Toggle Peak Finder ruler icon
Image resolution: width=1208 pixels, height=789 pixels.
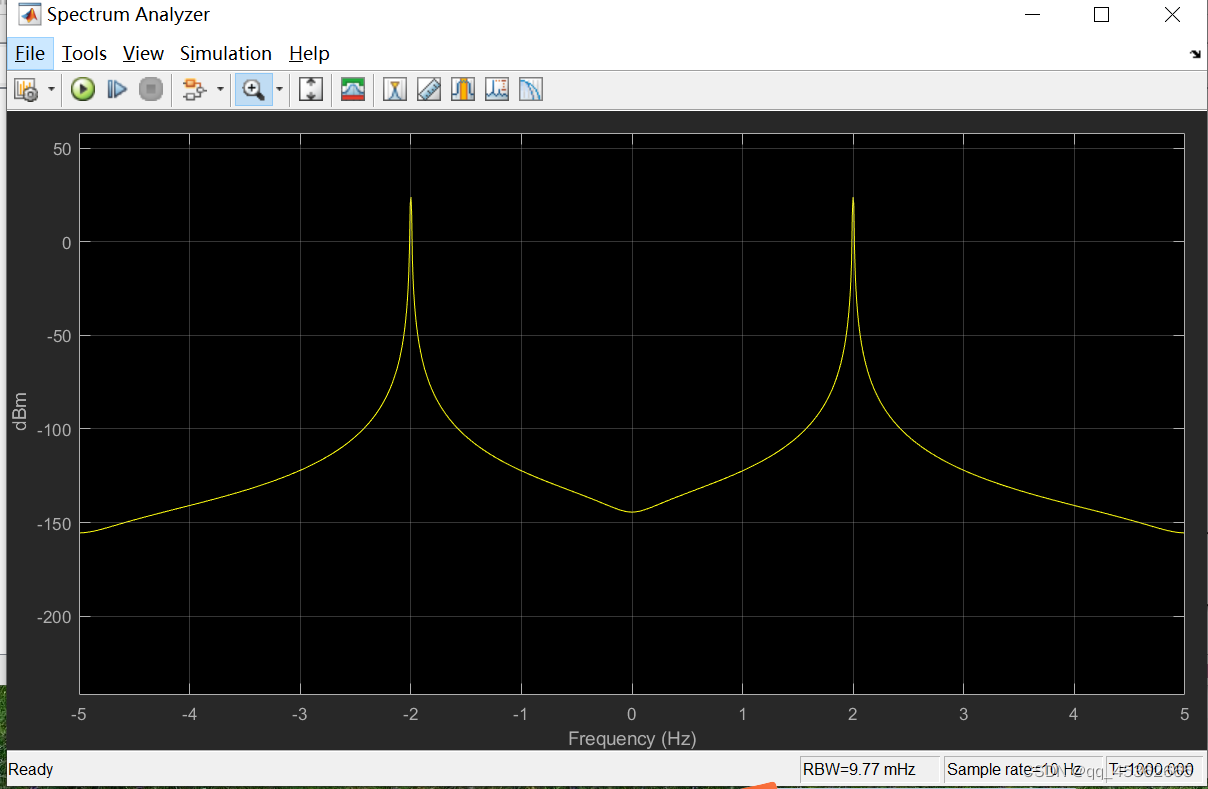point(429,90)
